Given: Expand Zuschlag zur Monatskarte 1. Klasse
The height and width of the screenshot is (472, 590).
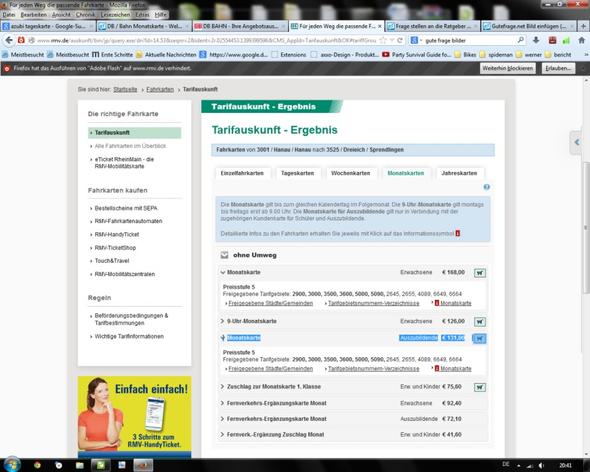Looking at the screenshot, I should pos(222,387).
